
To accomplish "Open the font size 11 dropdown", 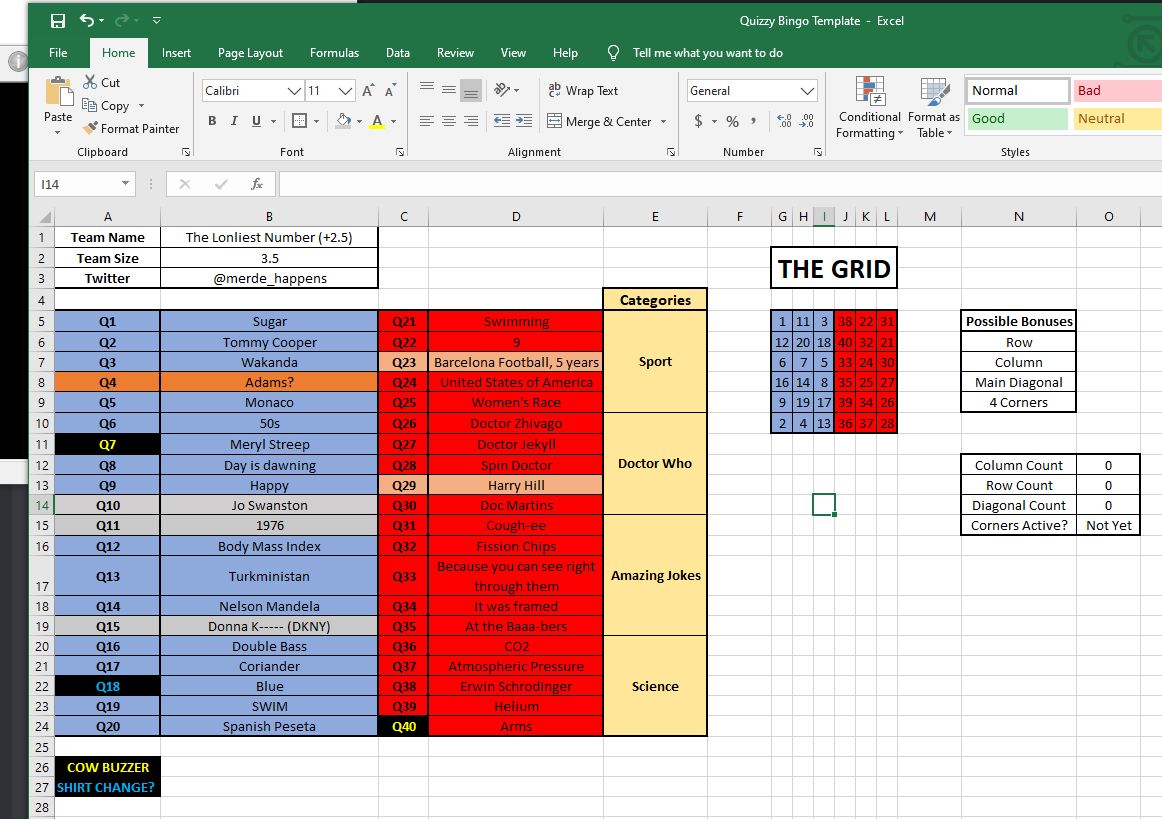I will click(x=345, y=90).
